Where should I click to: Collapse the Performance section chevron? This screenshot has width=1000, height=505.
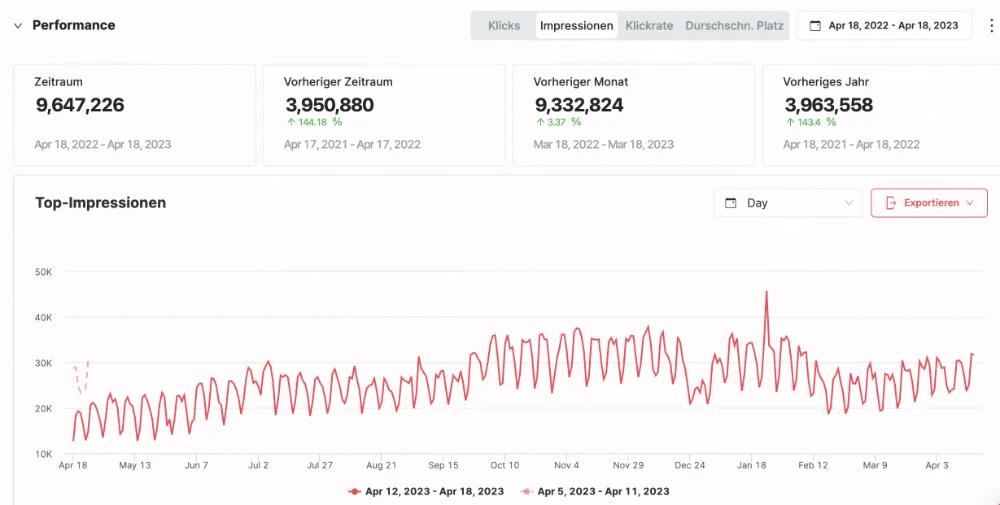coord(17,26)
